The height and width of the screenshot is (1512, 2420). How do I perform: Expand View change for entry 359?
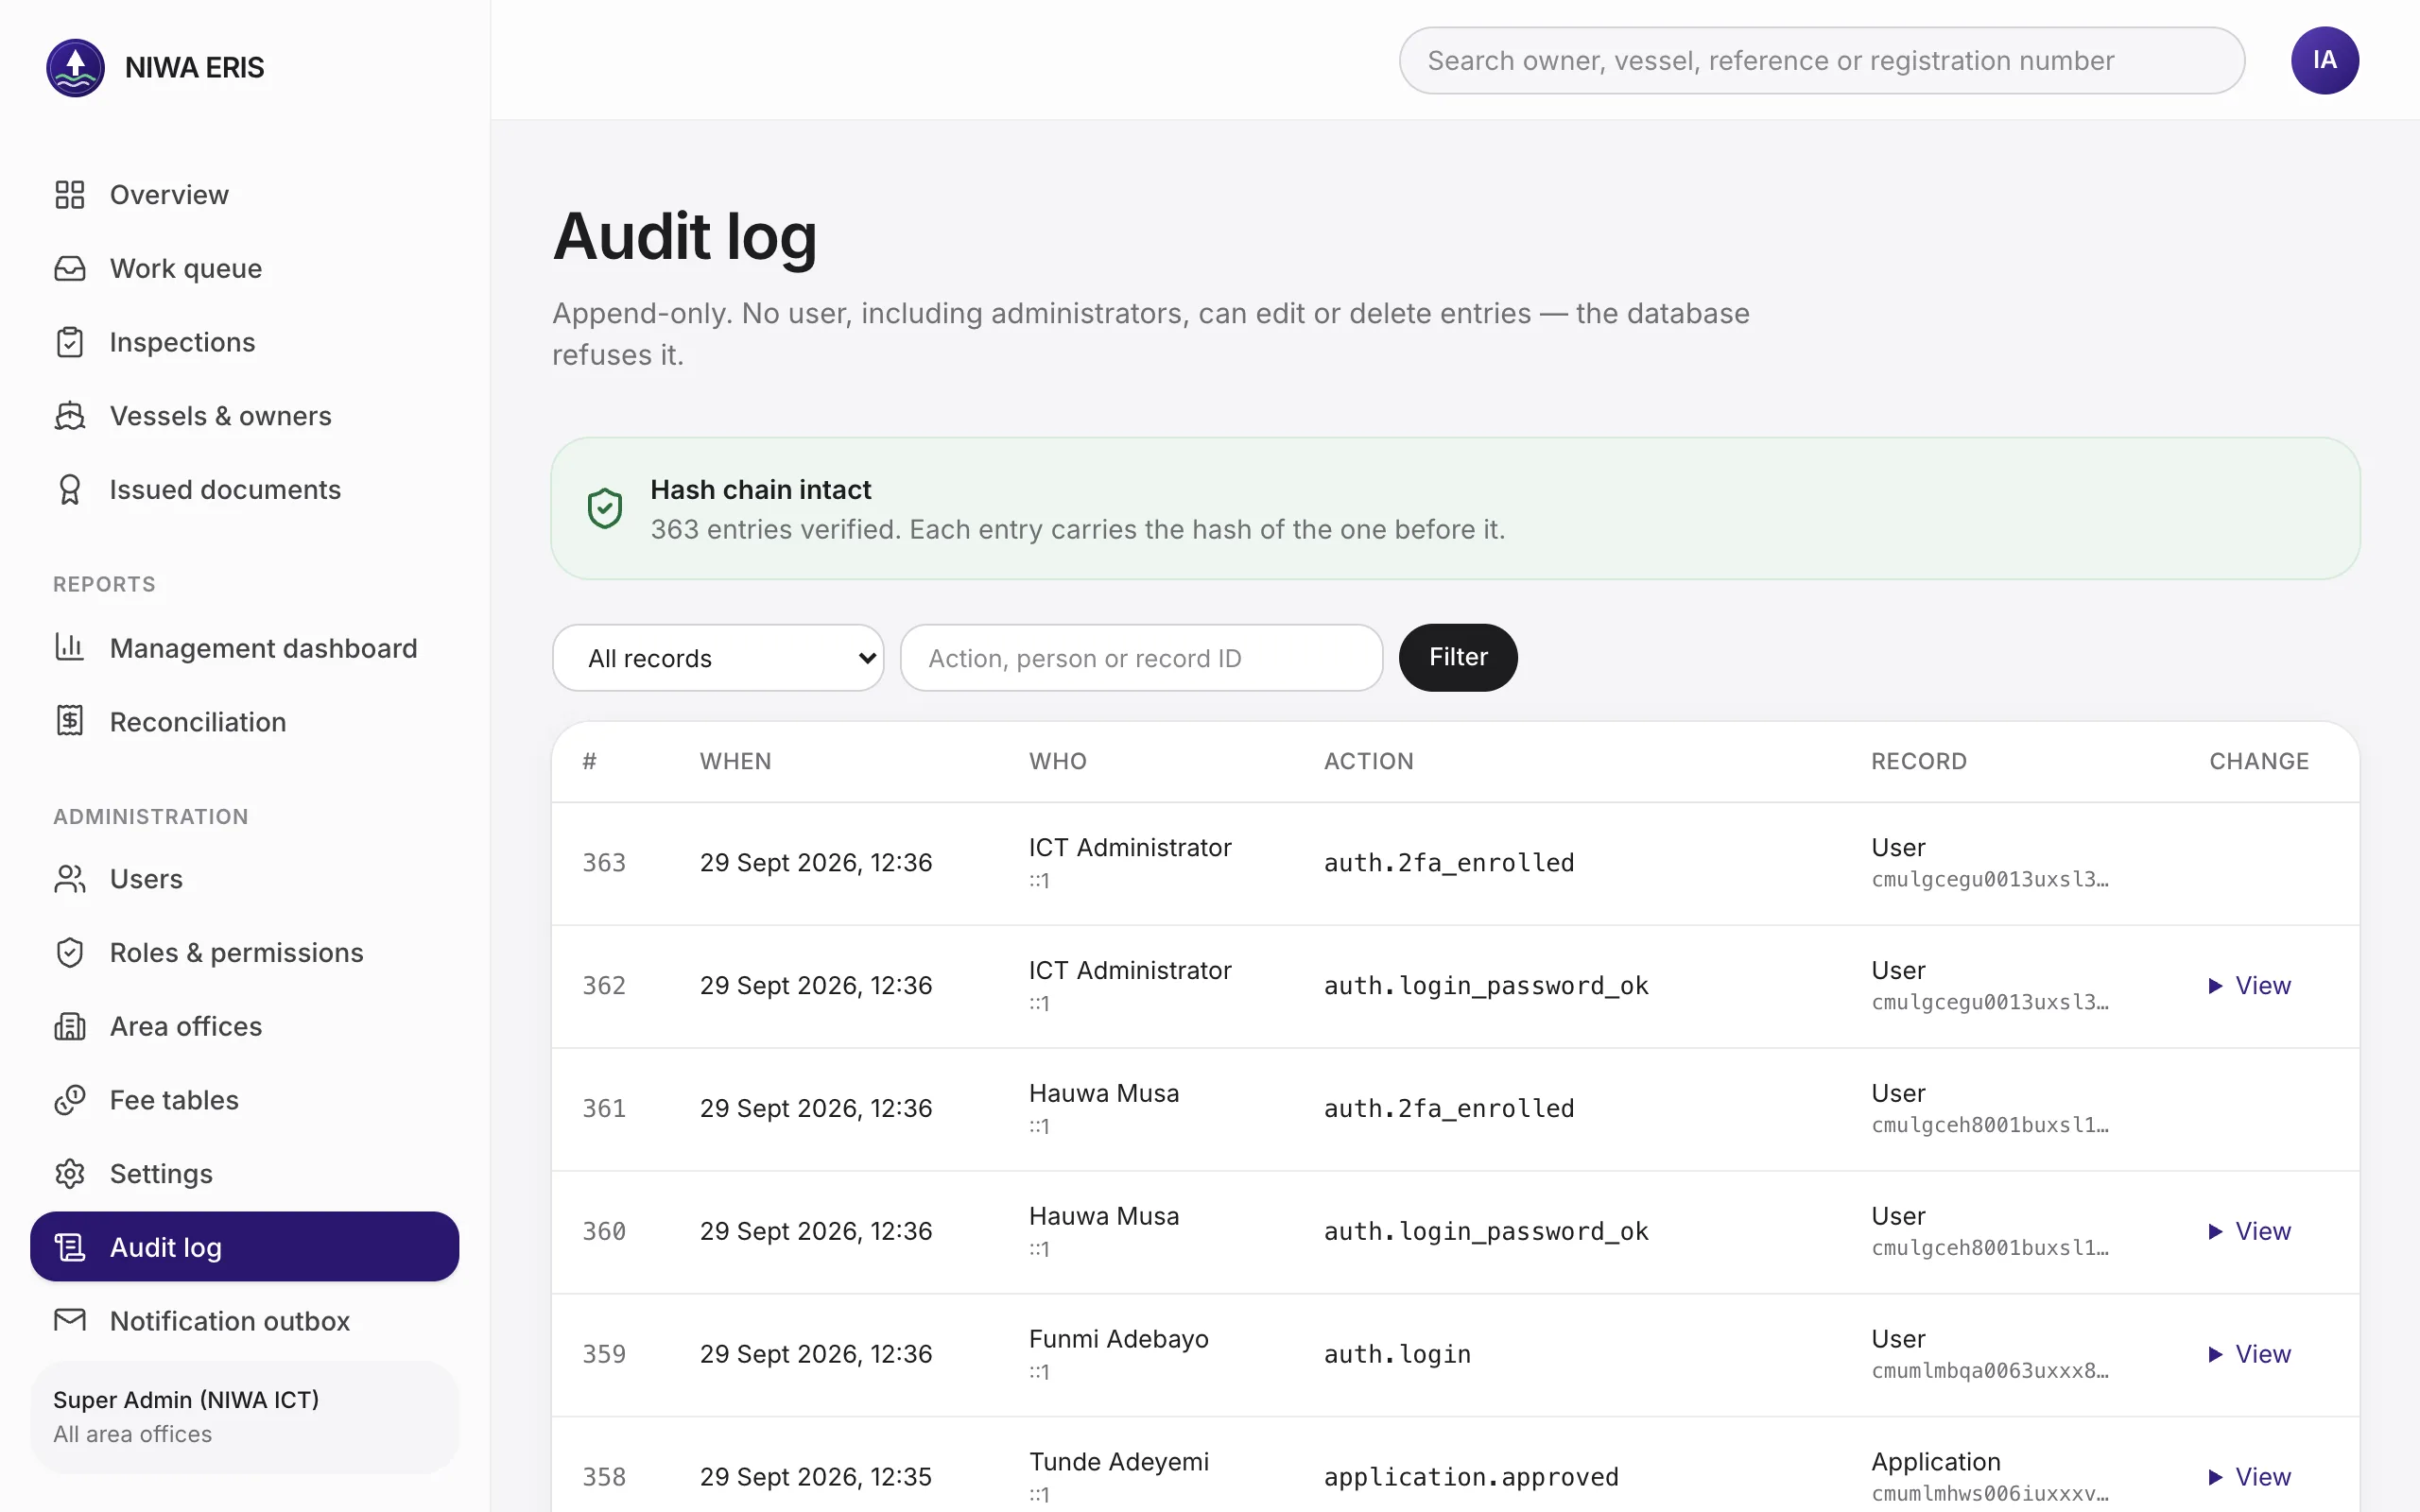(2250, 1354)
